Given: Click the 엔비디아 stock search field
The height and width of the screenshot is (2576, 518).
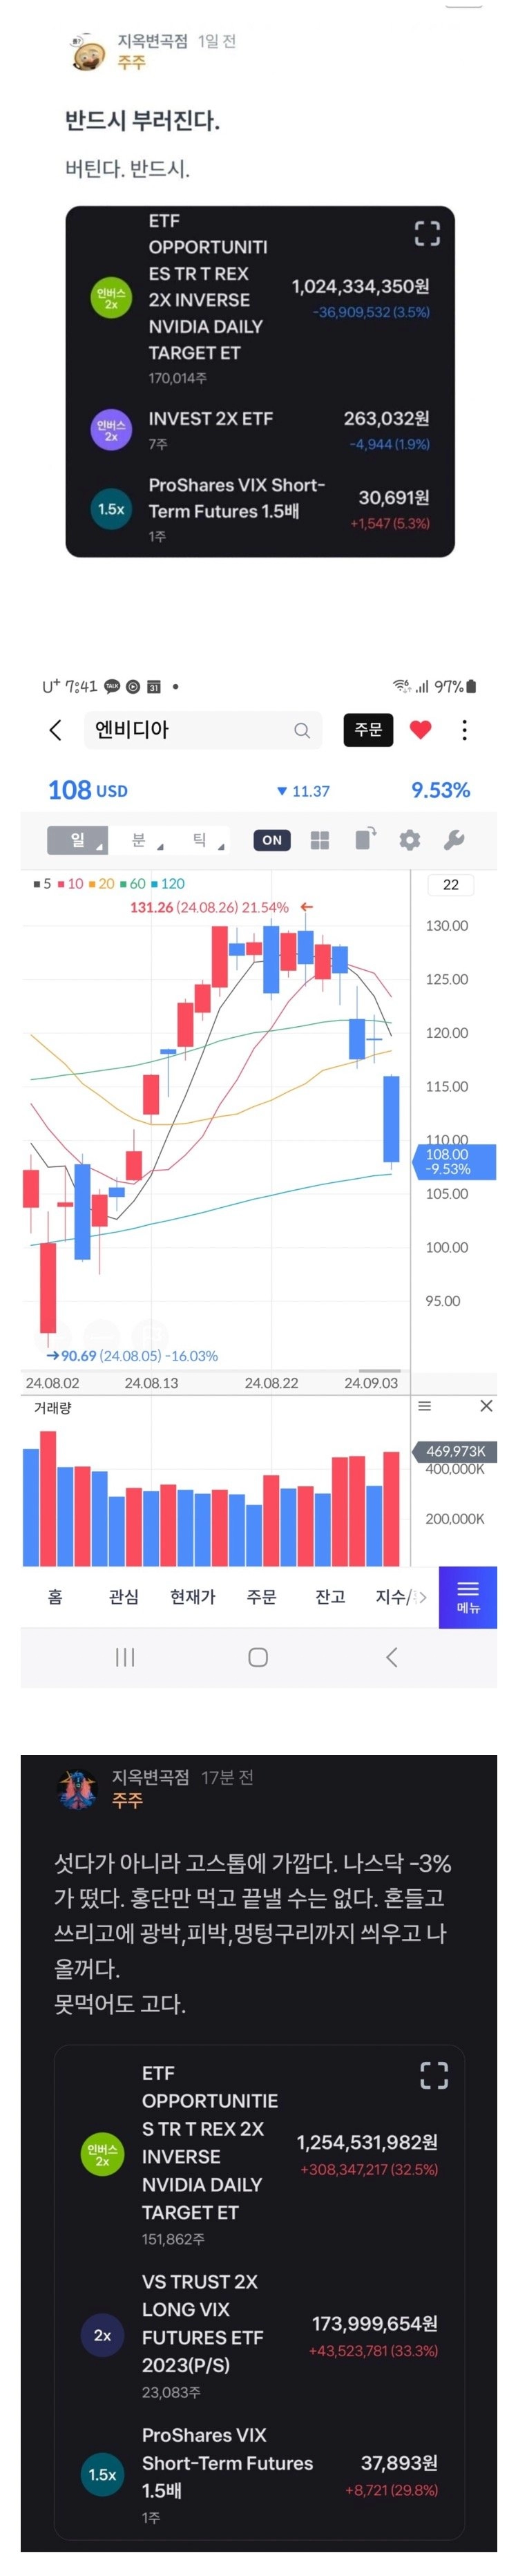Looking at the screenshot, I should pos(190,730).
